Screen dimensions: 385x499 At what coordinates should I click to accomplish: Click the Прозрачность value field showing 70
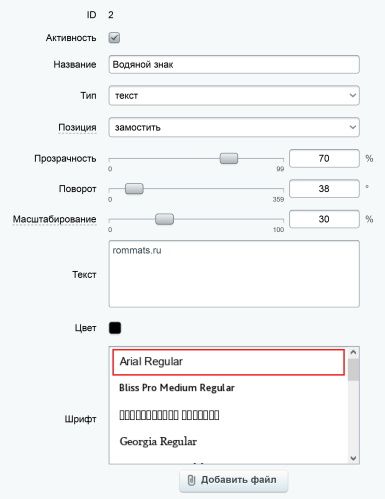324,158
